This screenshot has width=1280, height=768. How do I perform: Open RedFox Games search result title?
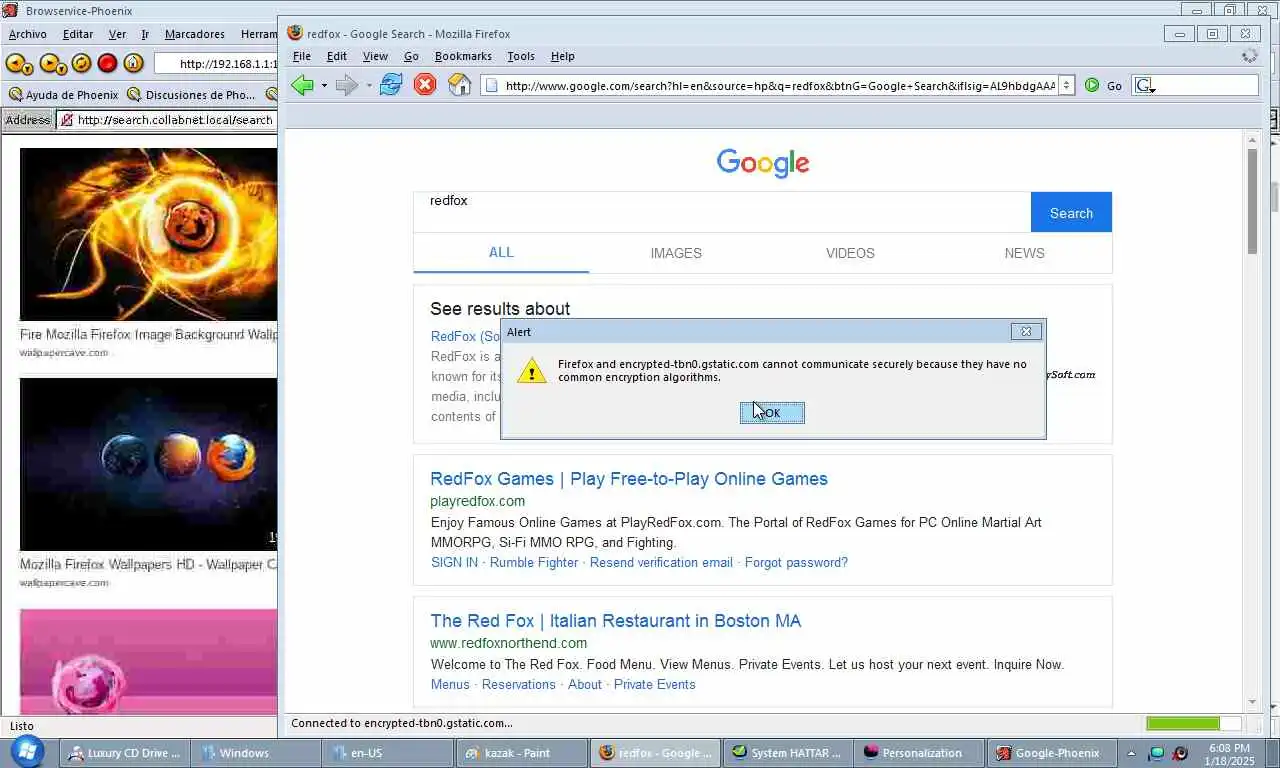(629, 479)
